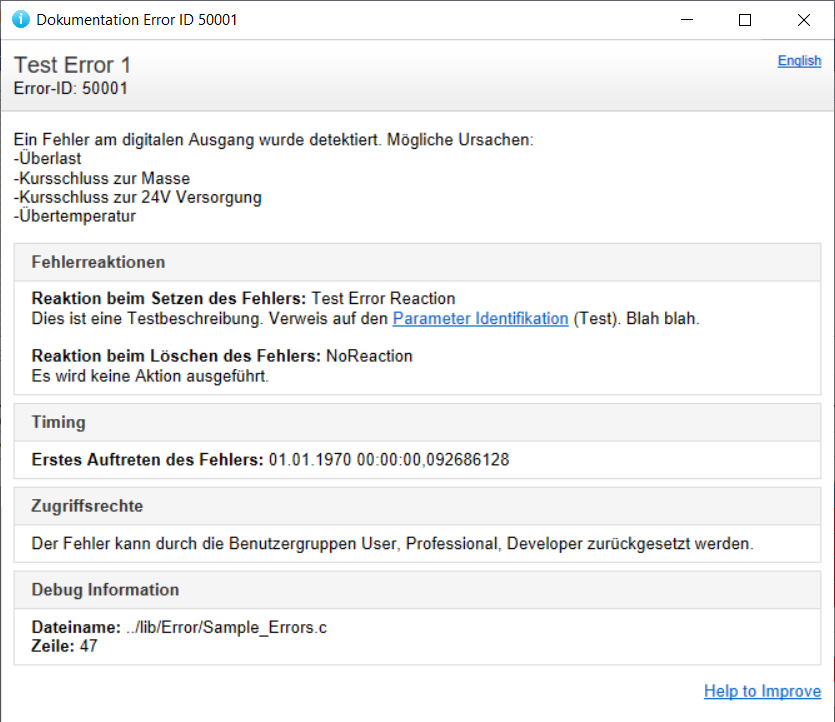Click the window title text in title bar
Screen dimensions: 835x722
[137, 20]
